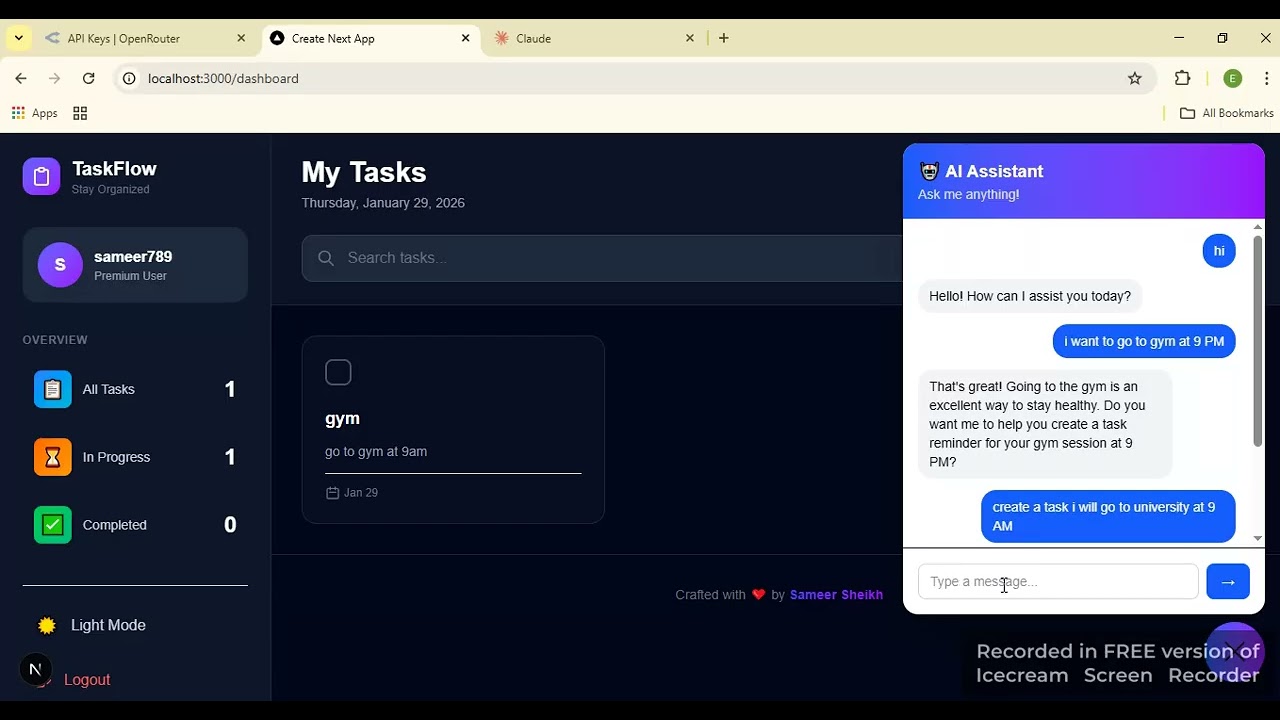Send the chat message with arrow button
Image resolution: width=1280 pixels, height=720 pixels.
click(1228, 582)
